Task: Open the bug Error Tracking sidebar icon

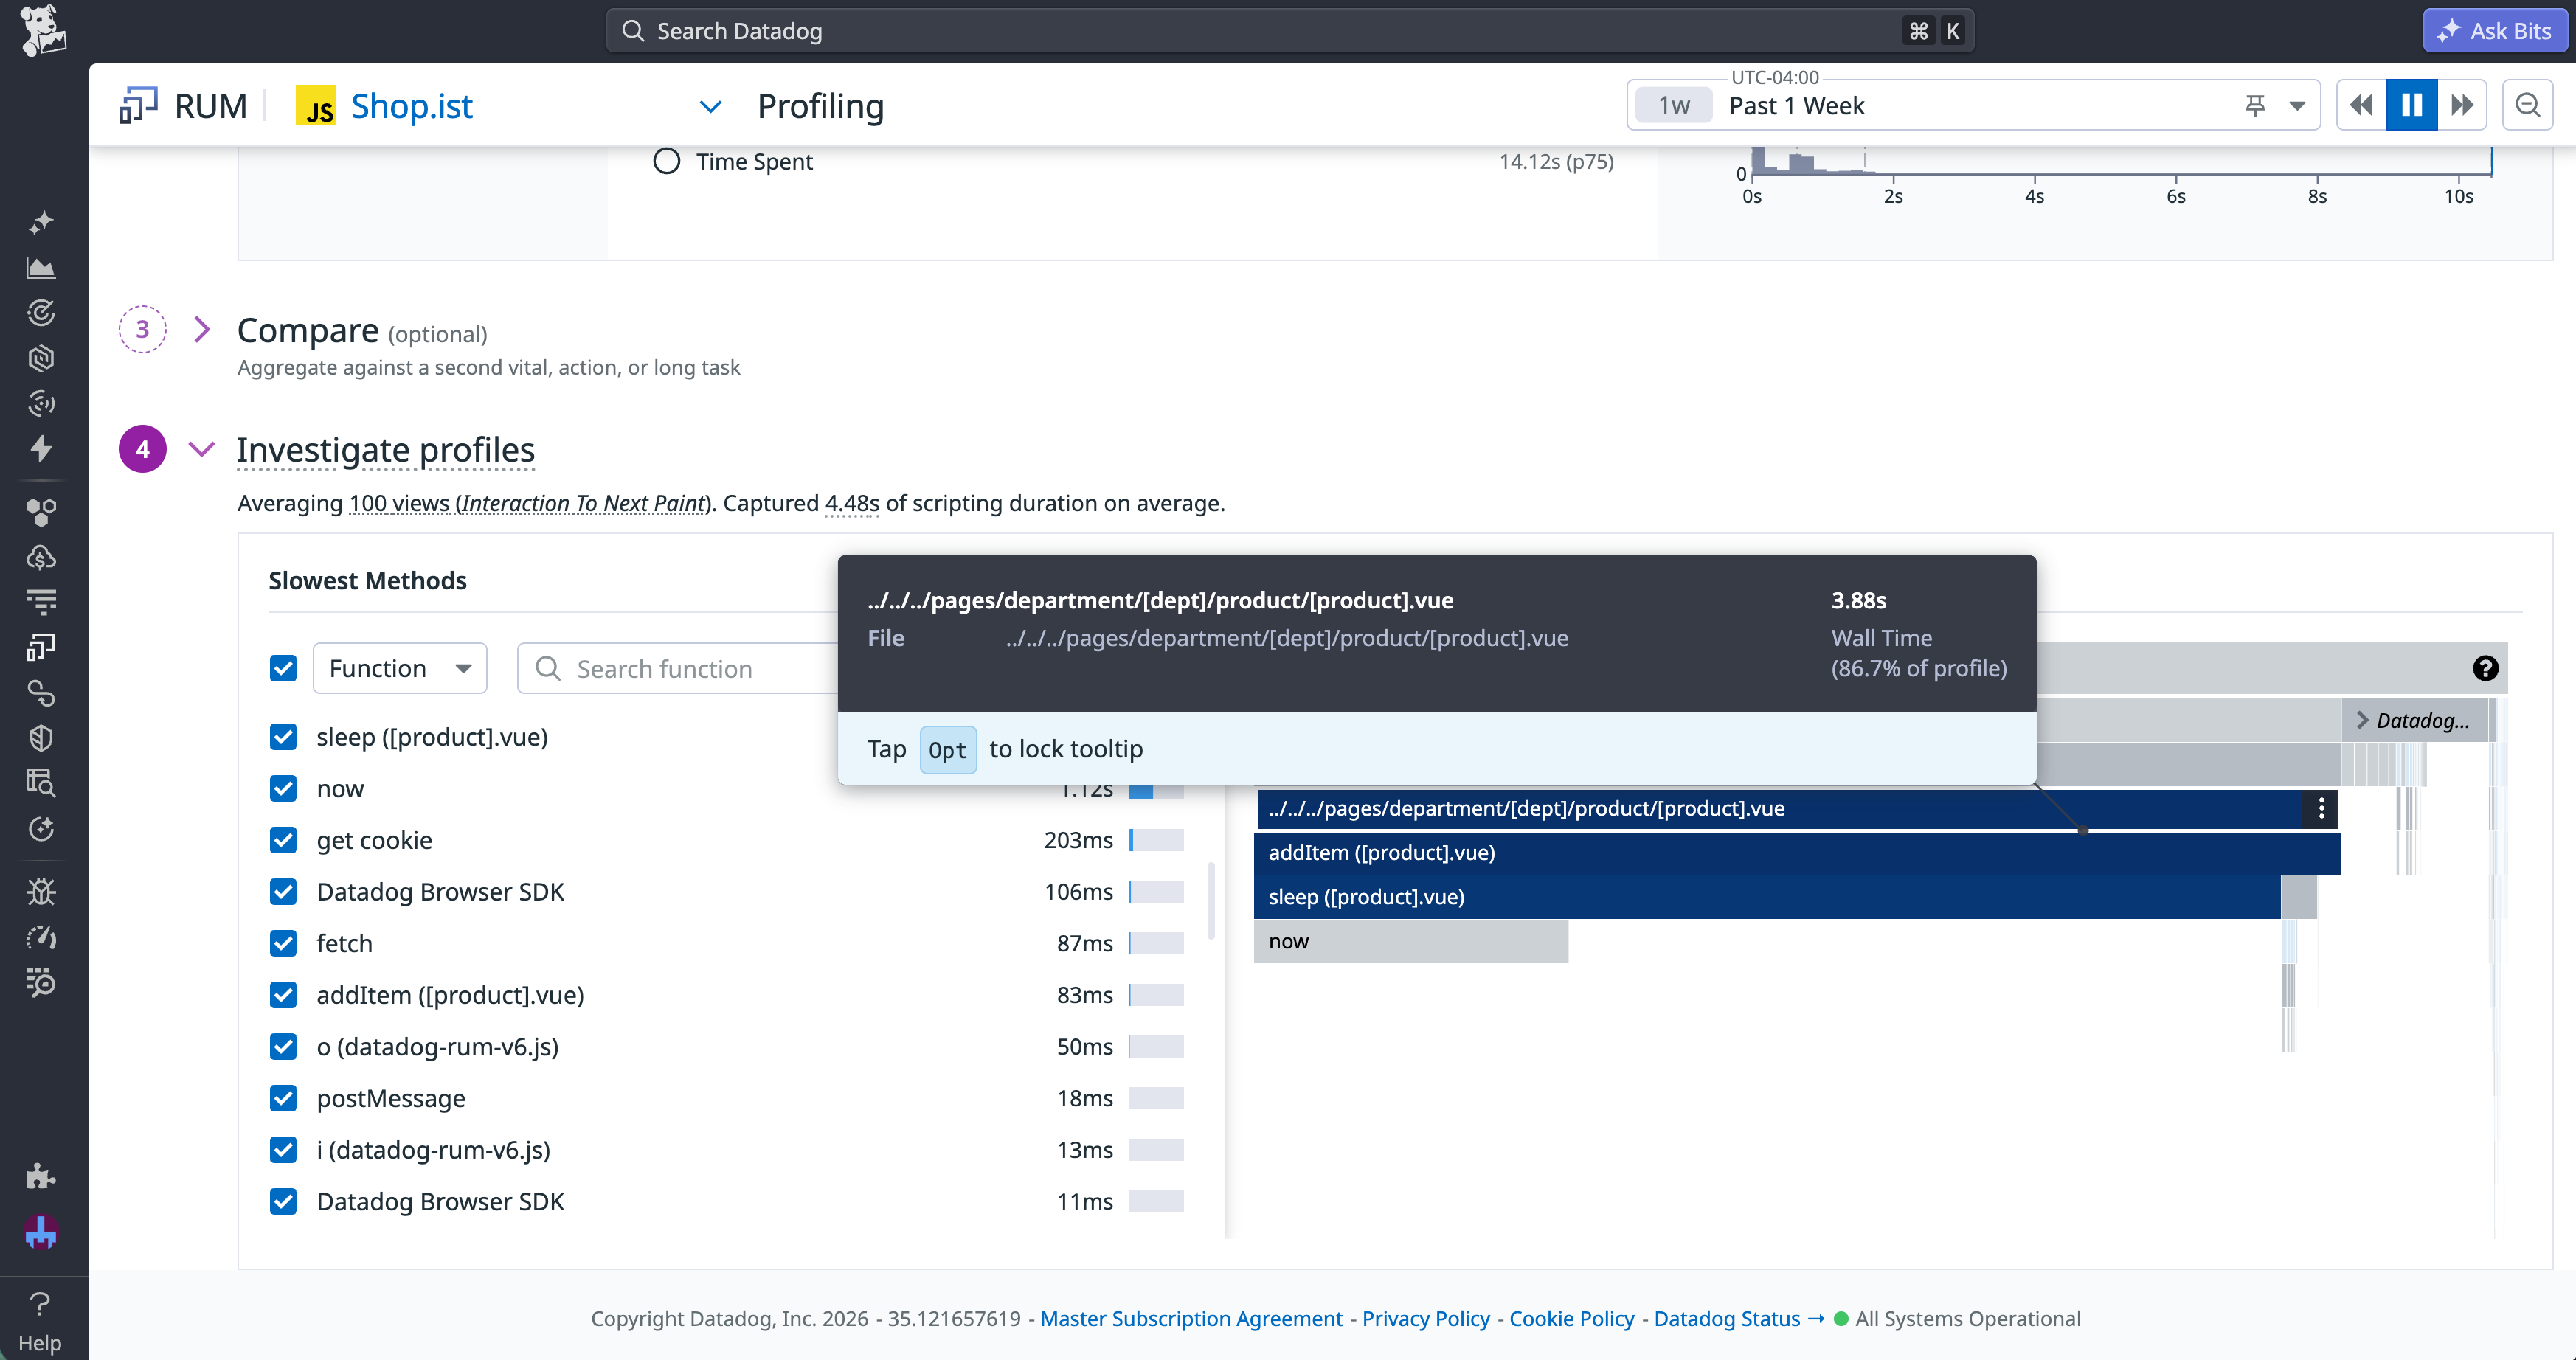Action: tap(41, 892)
